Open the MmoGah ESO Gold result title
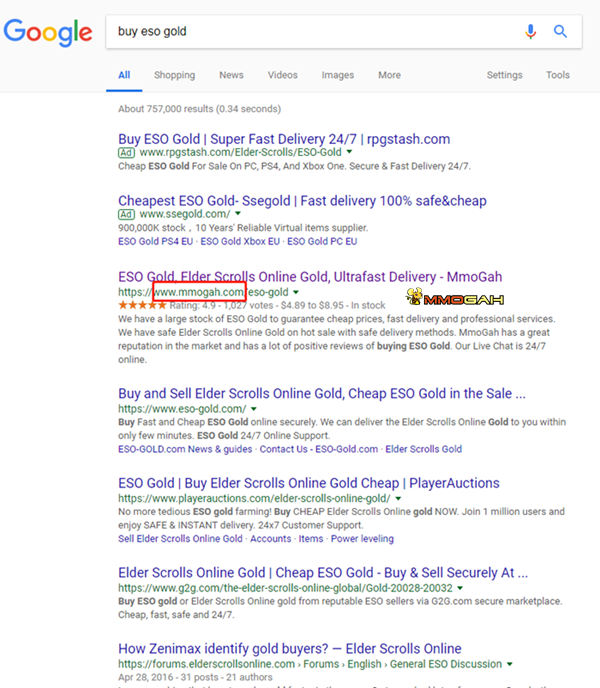The width and height of the screenshot is (600, 688). click(310, 277)
